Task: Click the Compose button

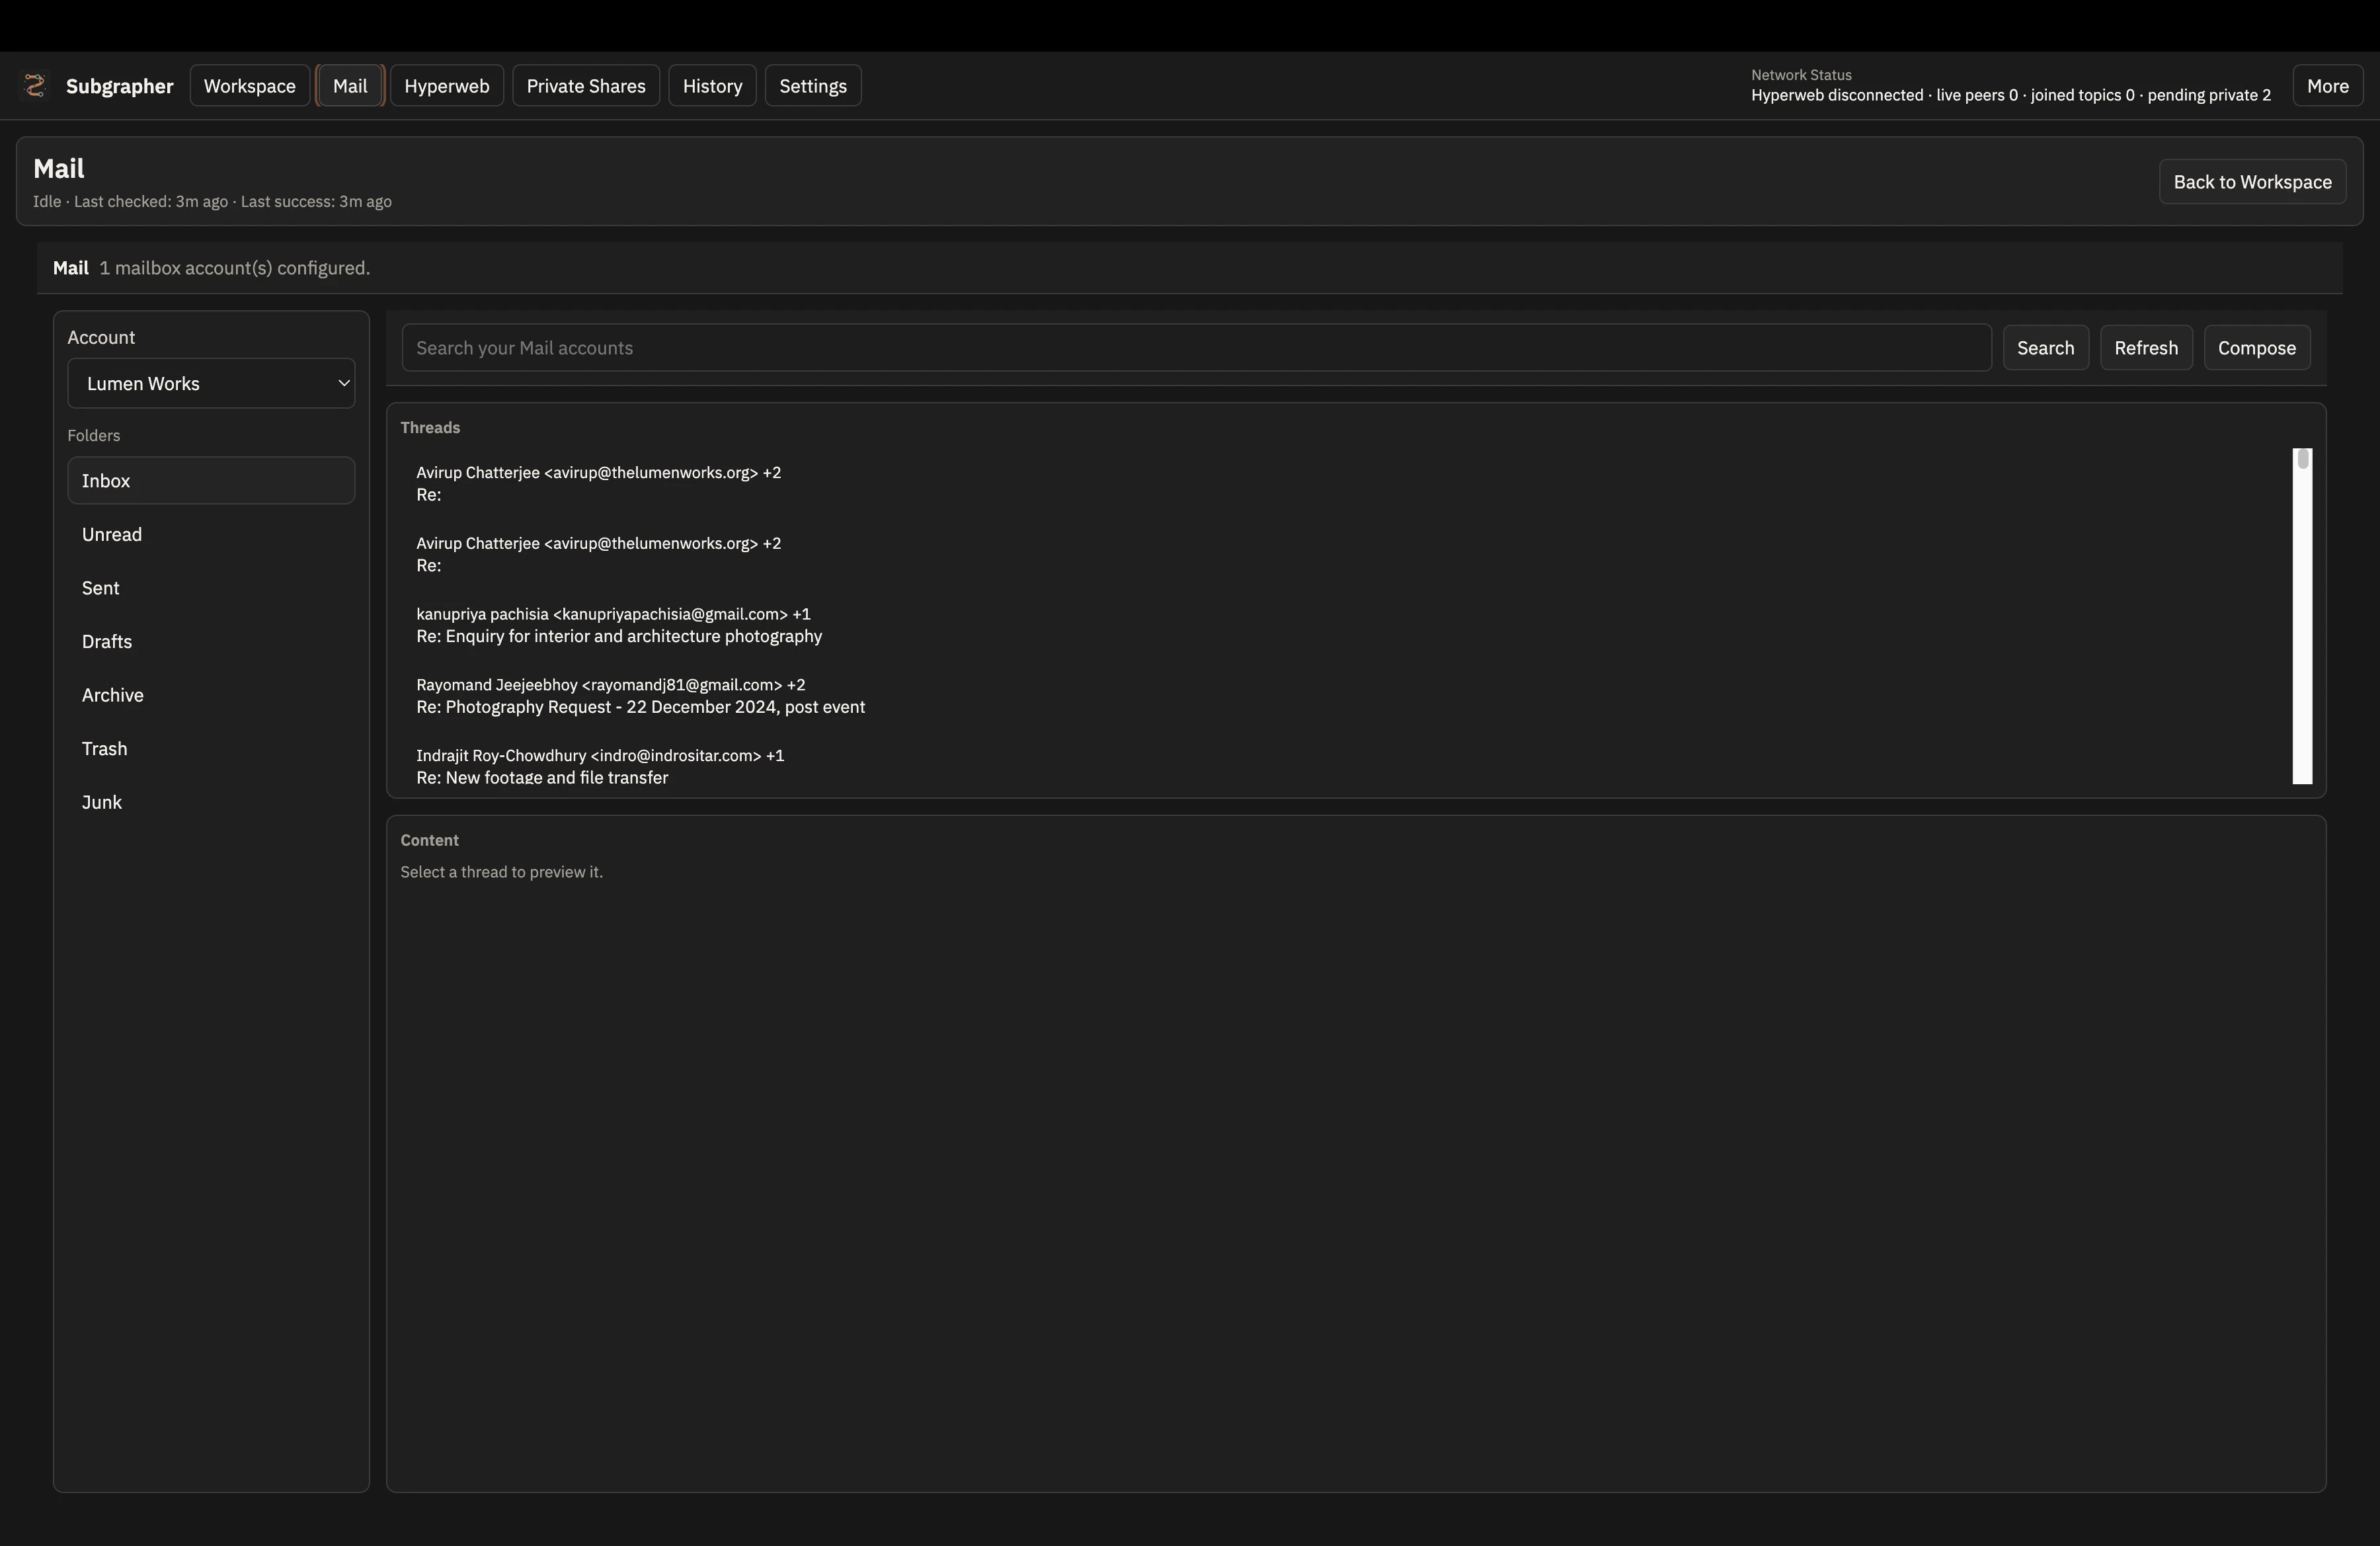Action: coord(2257,347)
